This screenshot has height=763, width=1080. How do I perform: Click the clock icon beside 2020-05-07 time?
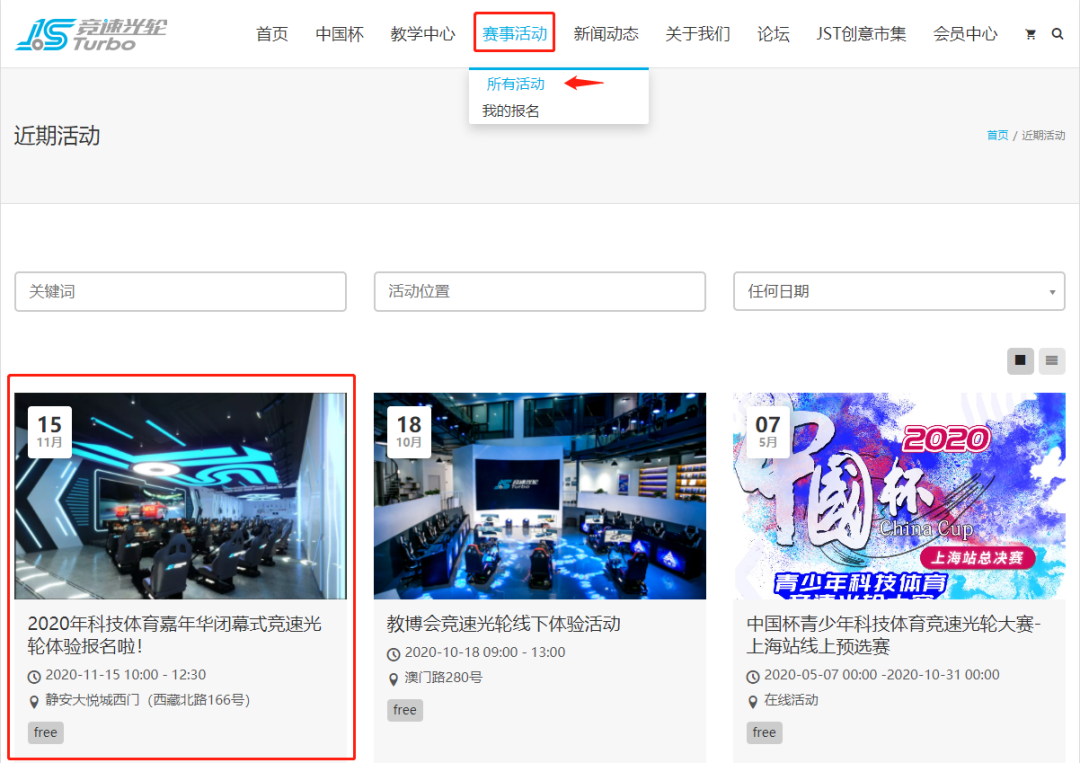[753, 676]
